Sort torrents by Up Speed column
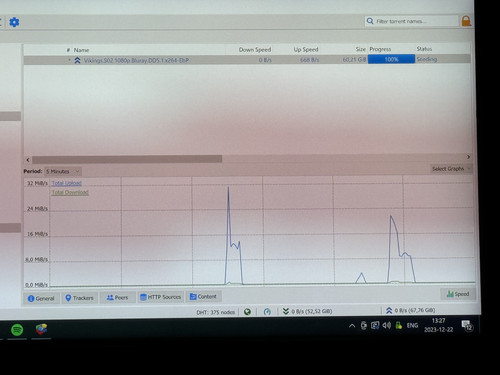The image size is (500, 375). [306, 50]
